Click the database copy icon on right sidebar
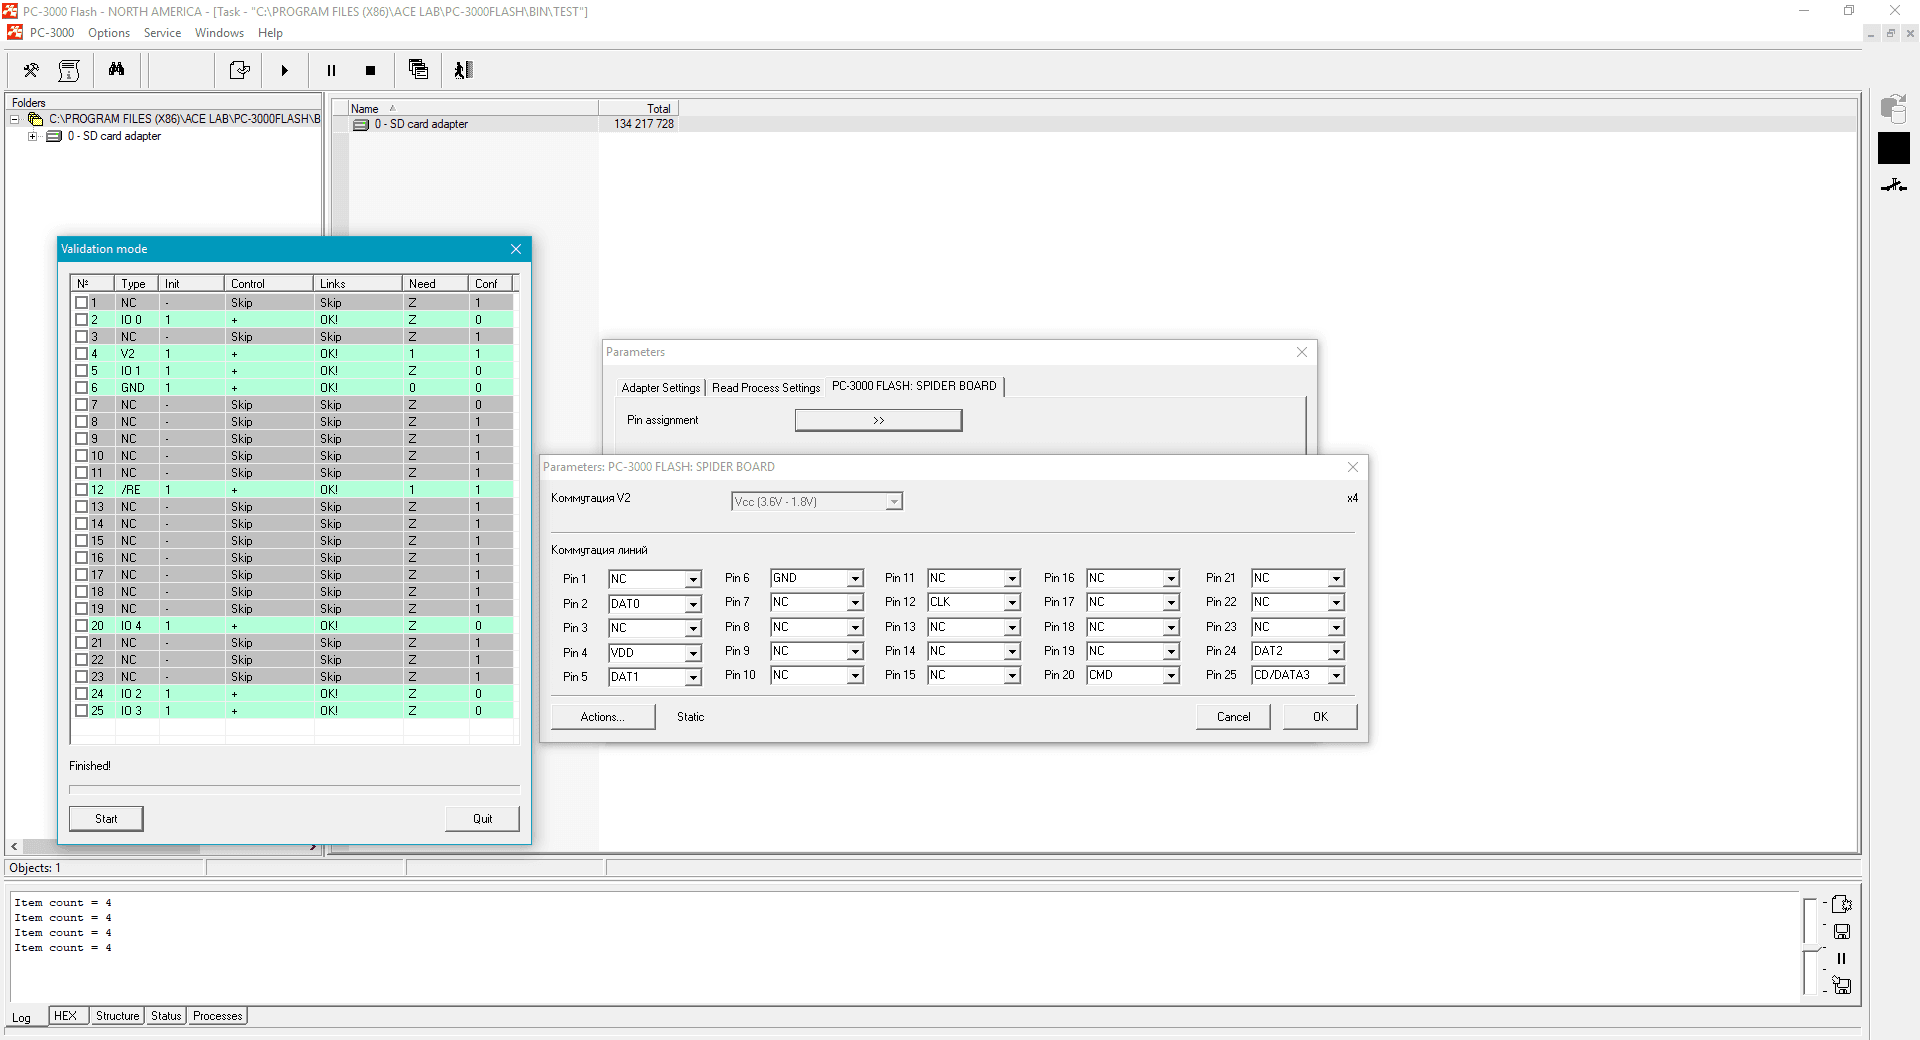 (1893, 108)
